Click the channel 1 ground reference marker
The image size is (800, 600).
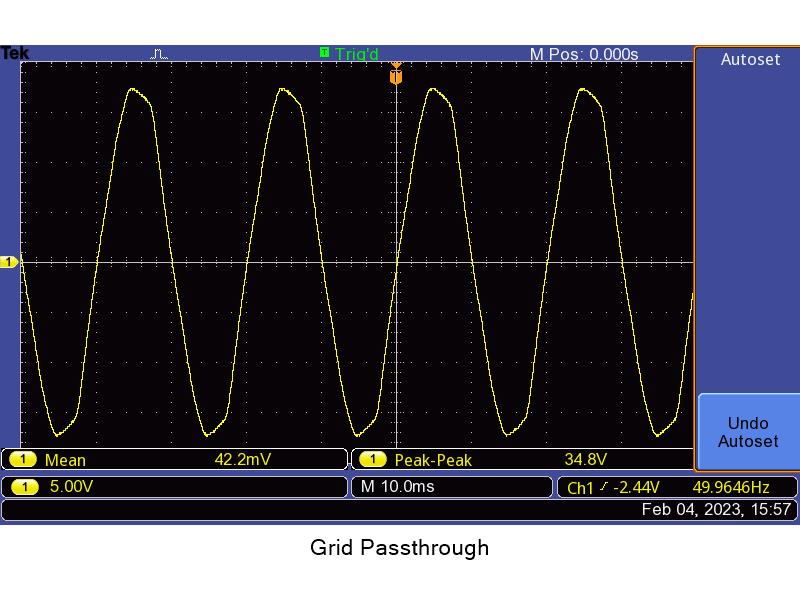(x=9, y=262)
